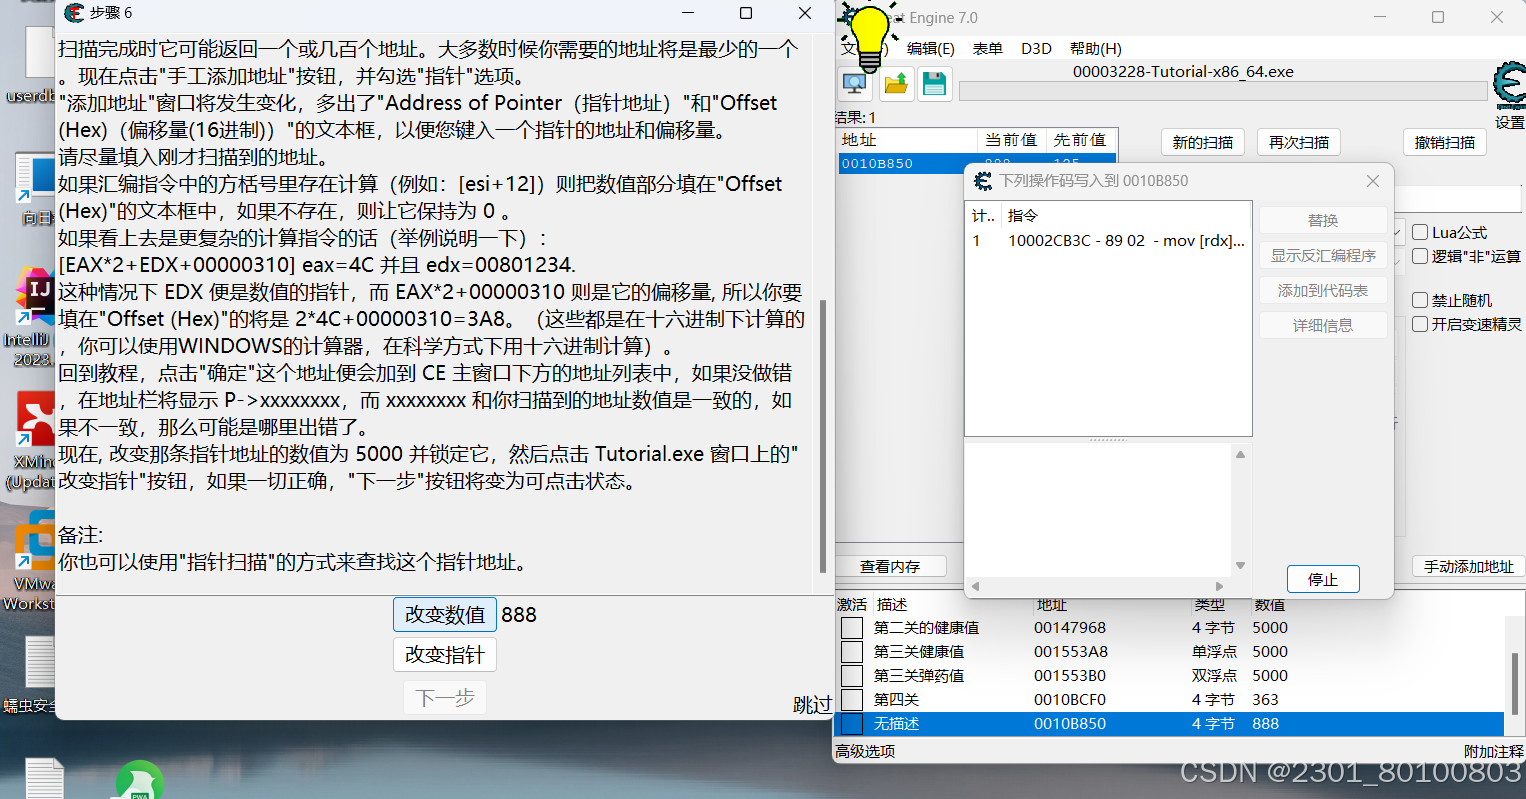Click address 00147968 in the address table
The width and height of the screenshot is (1526, 799).
coord(1070,628)
